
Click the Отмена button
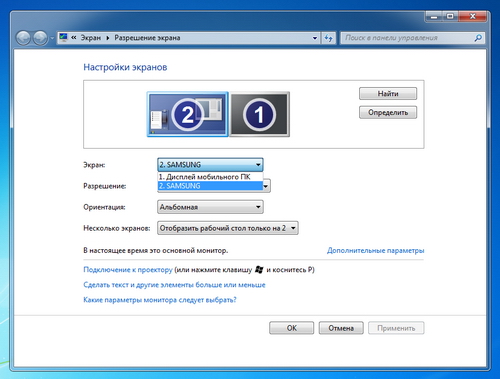341,328
